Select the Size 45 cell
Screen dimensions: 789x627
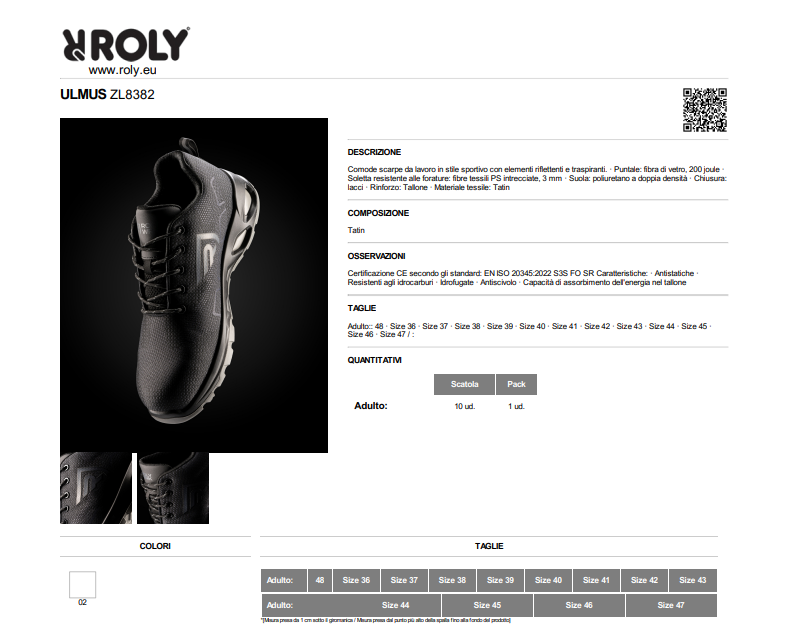(x=487, y=605)
